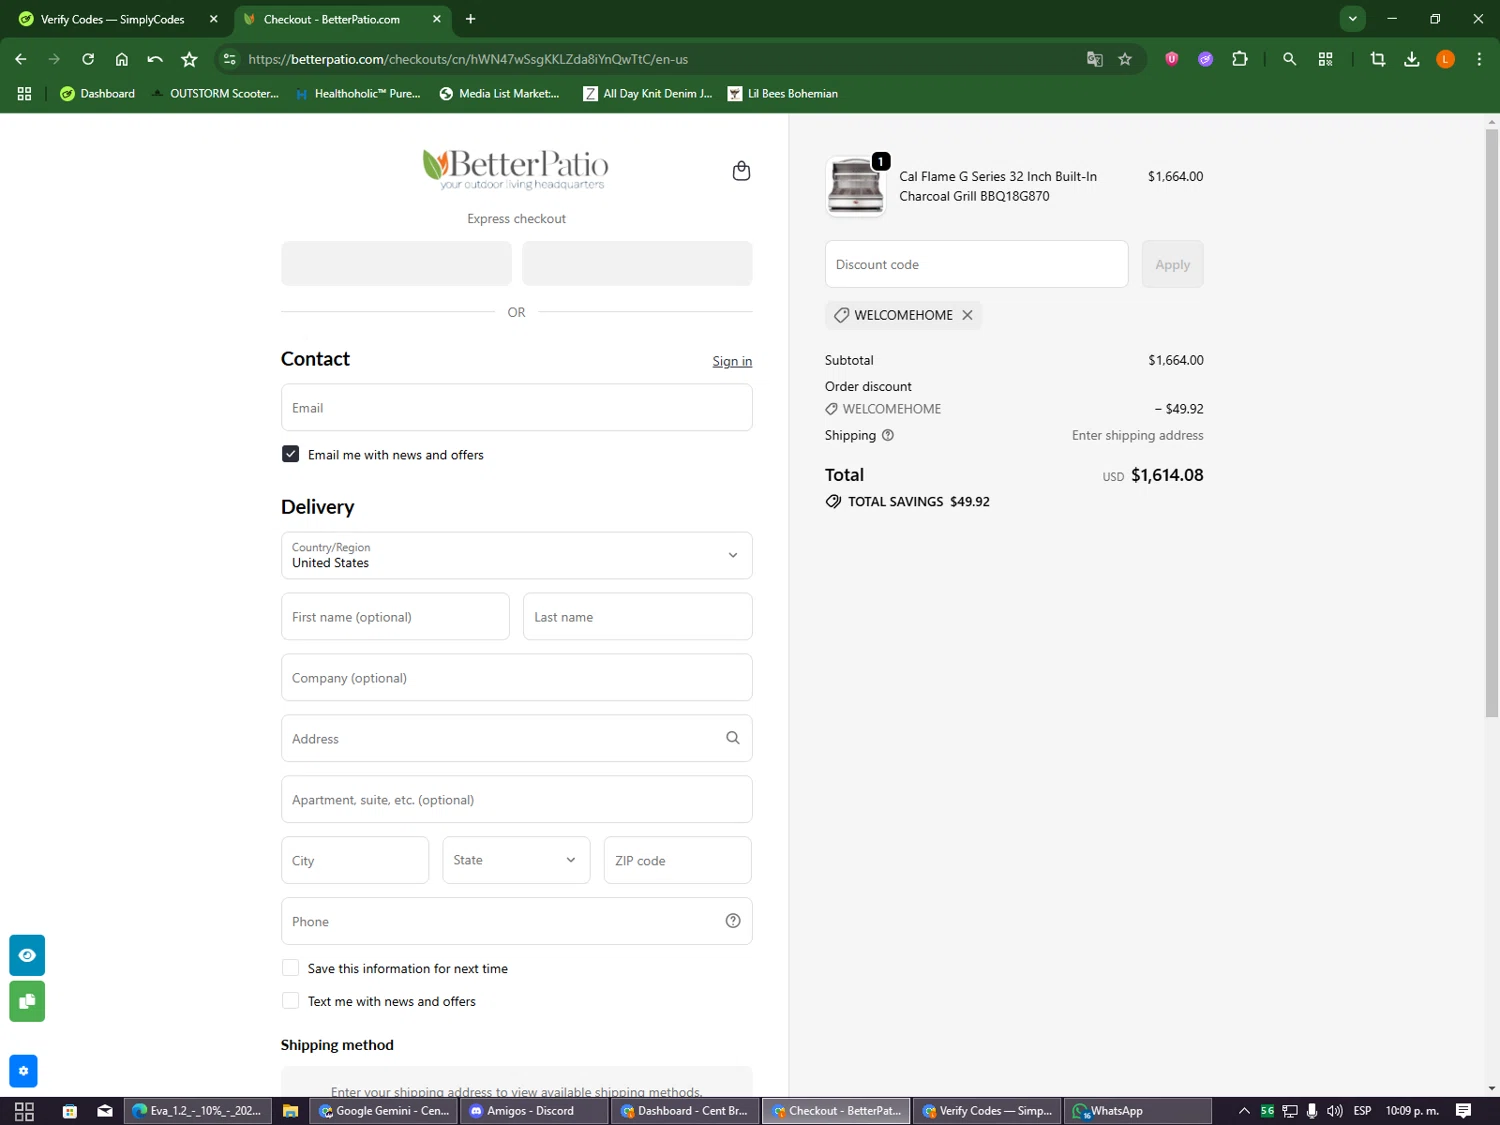The image size is (1500, 1125).
Task: Click the blue gear extension button
Action: point(23,1071)
